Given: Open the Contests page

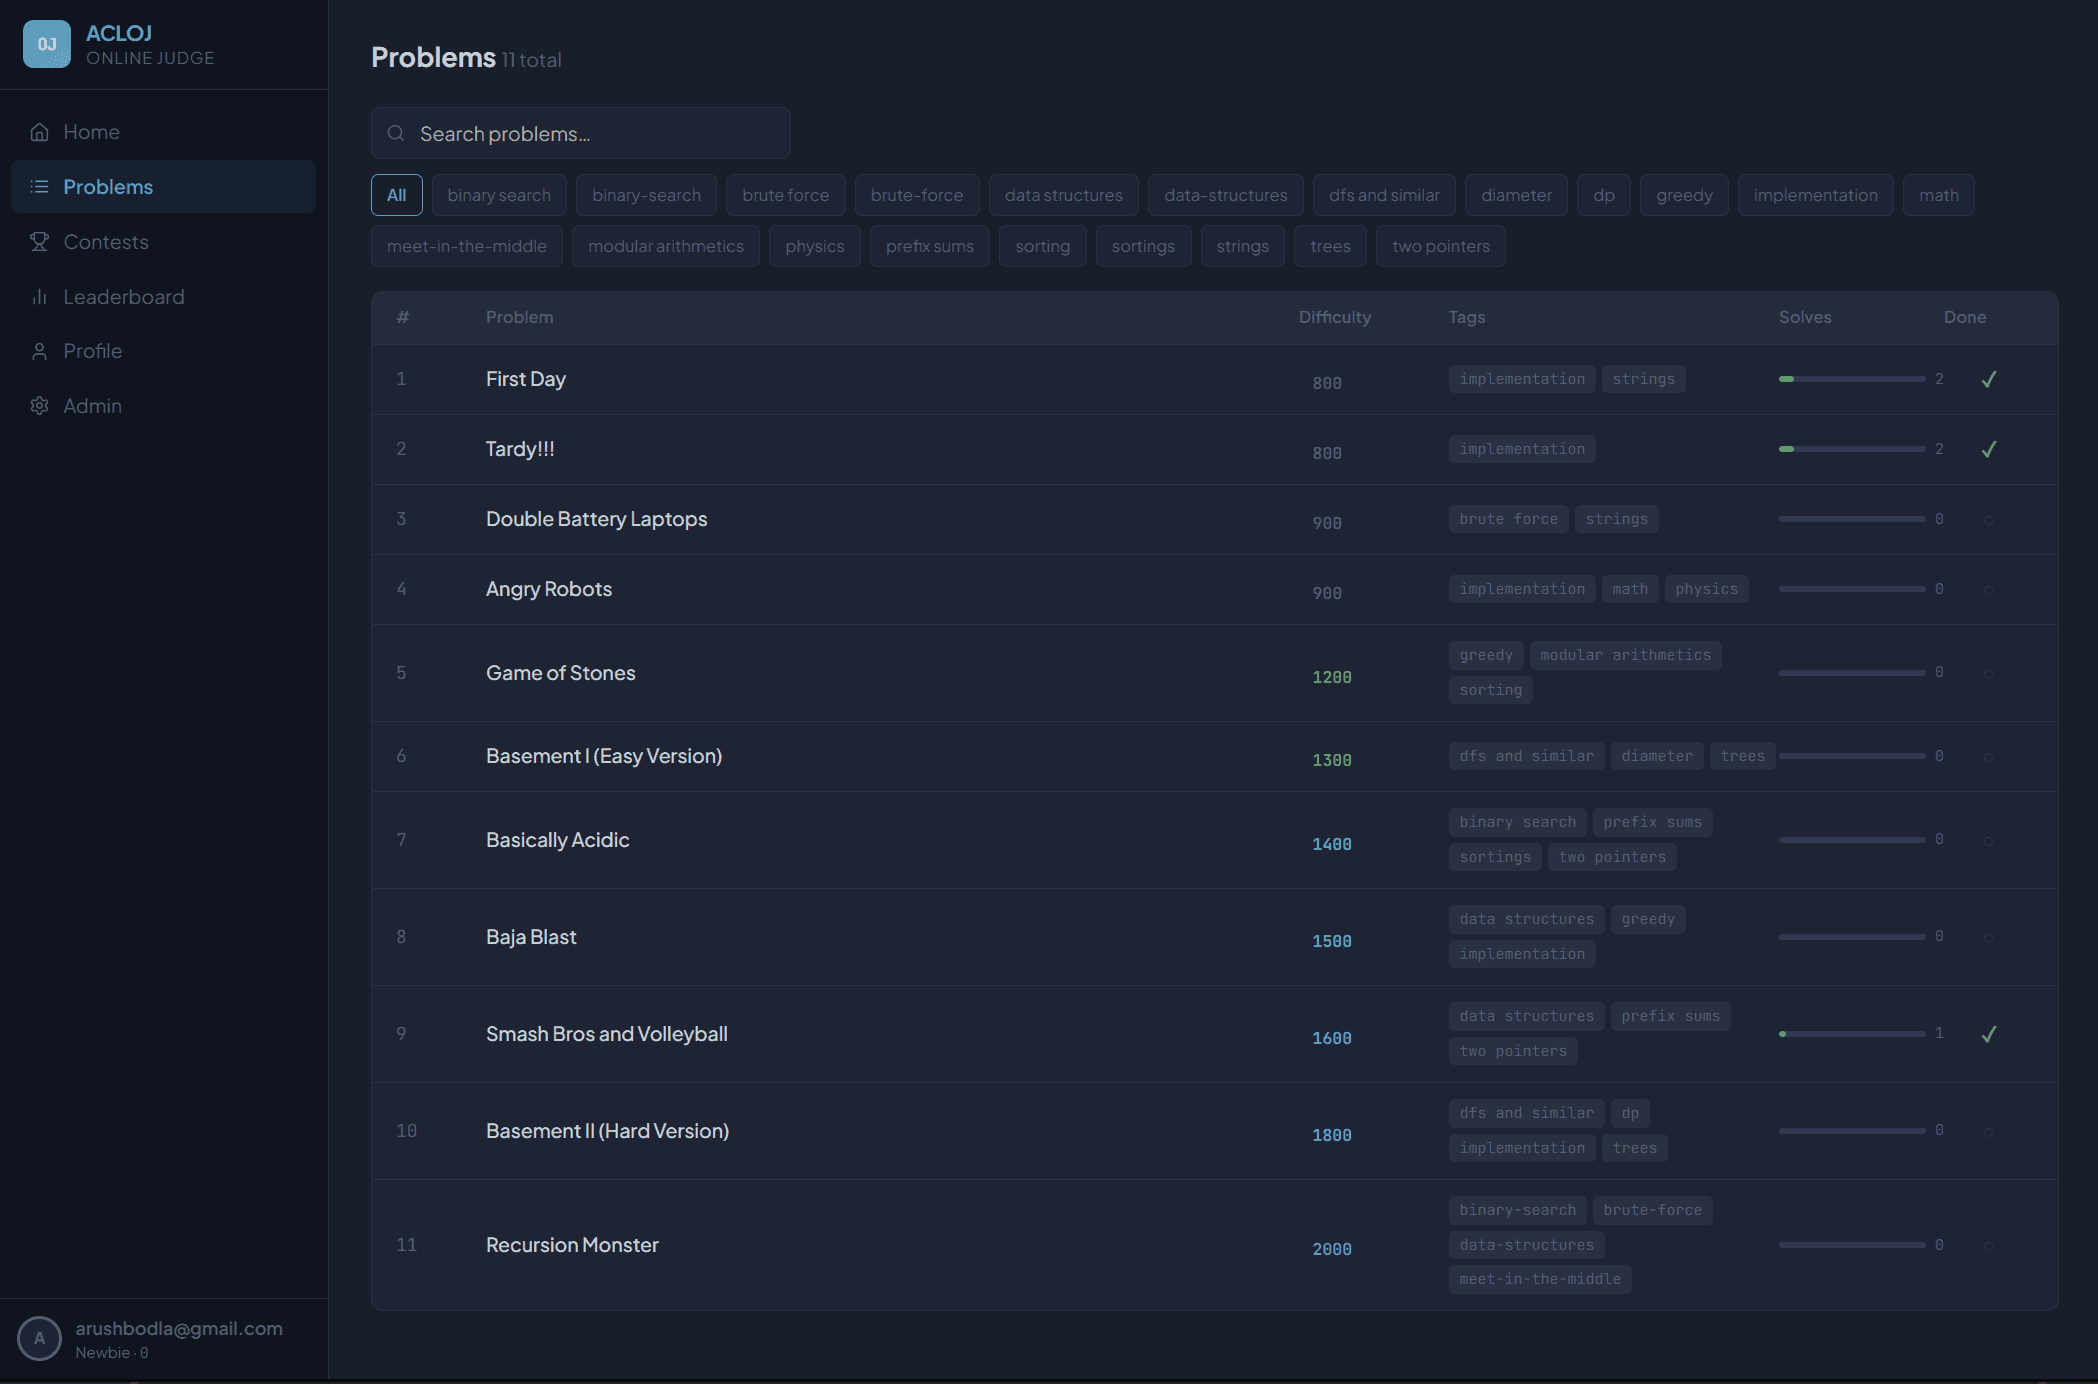Looking at the screenshot, I should tap(163, 242).
